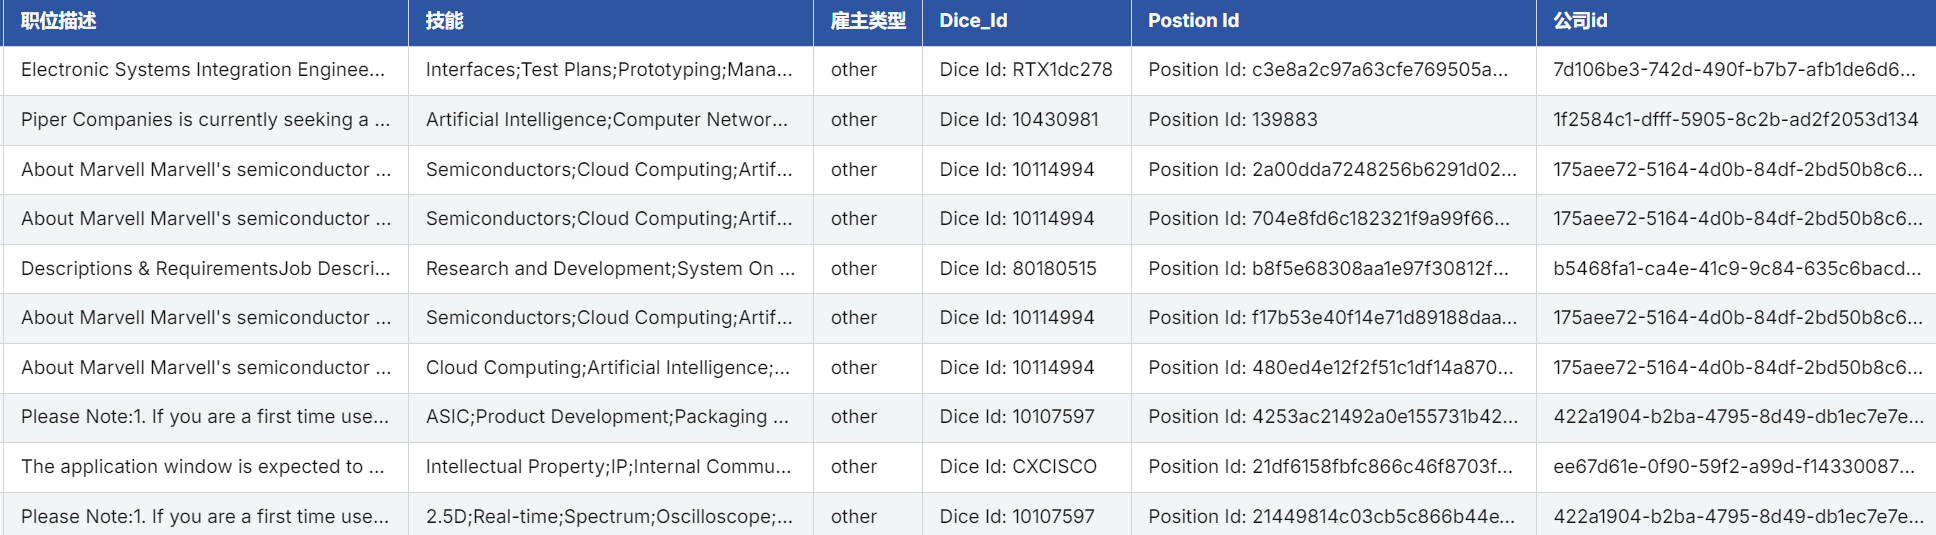
Task: Click the Descriptions & Requirements job cell
Action: (x=205, y=269)
